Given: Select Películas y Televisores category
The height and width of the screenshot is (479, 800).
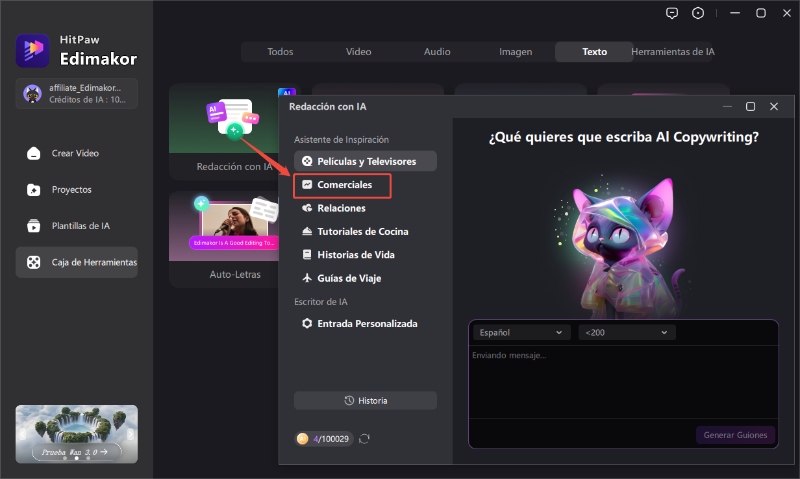Looking at the screenshot, I should [x=365, y=161].
